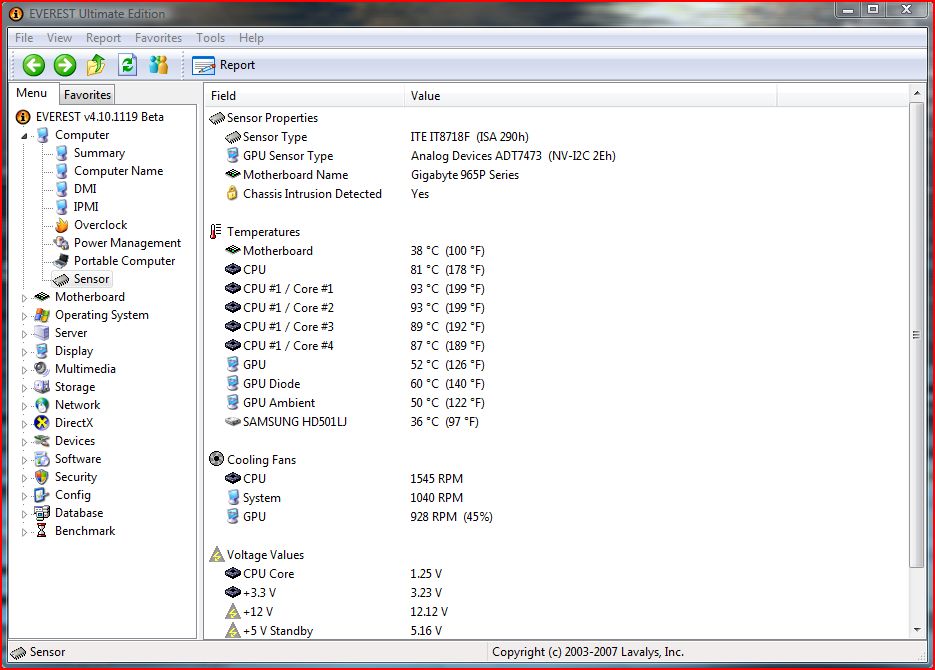This screenshot has height=670, width=935.
Task: Click the Storage drive icon
Action: (x=42, y=386)
